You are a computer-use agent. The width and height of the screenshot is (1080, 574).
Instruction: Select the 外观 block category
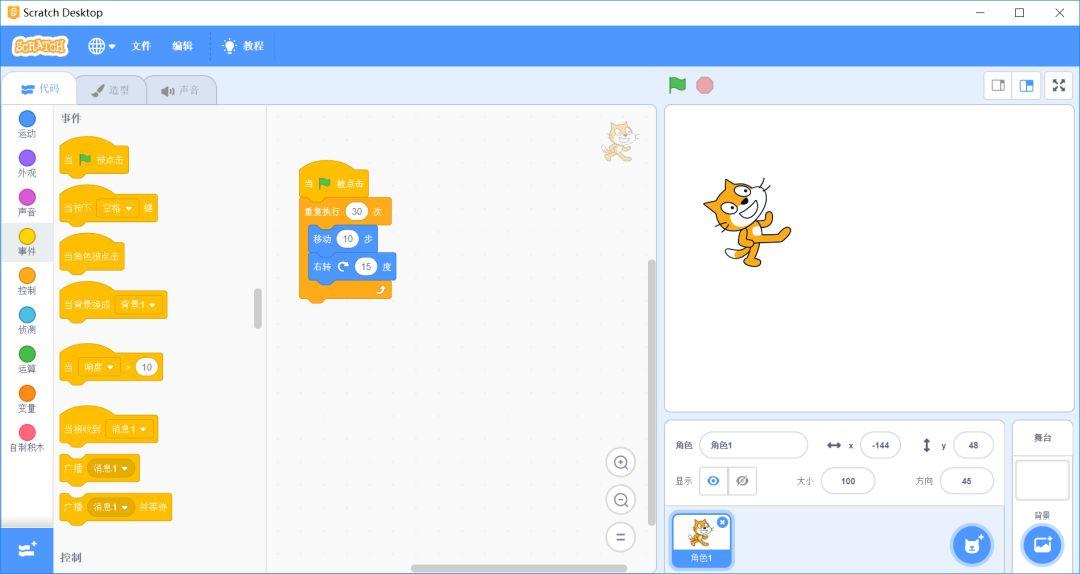[27, 164]
